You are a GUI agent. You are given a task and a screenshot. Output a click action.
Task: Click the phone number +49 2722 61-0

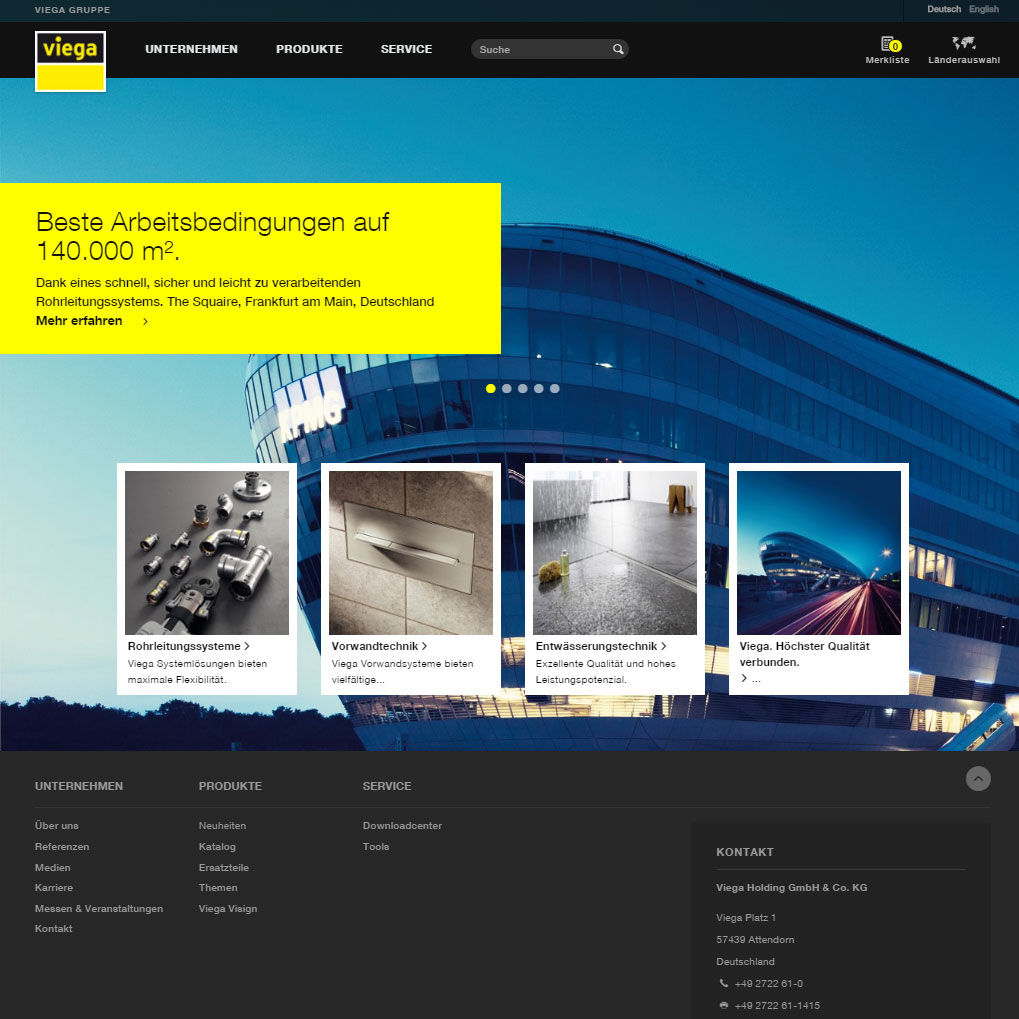(769, 984)
